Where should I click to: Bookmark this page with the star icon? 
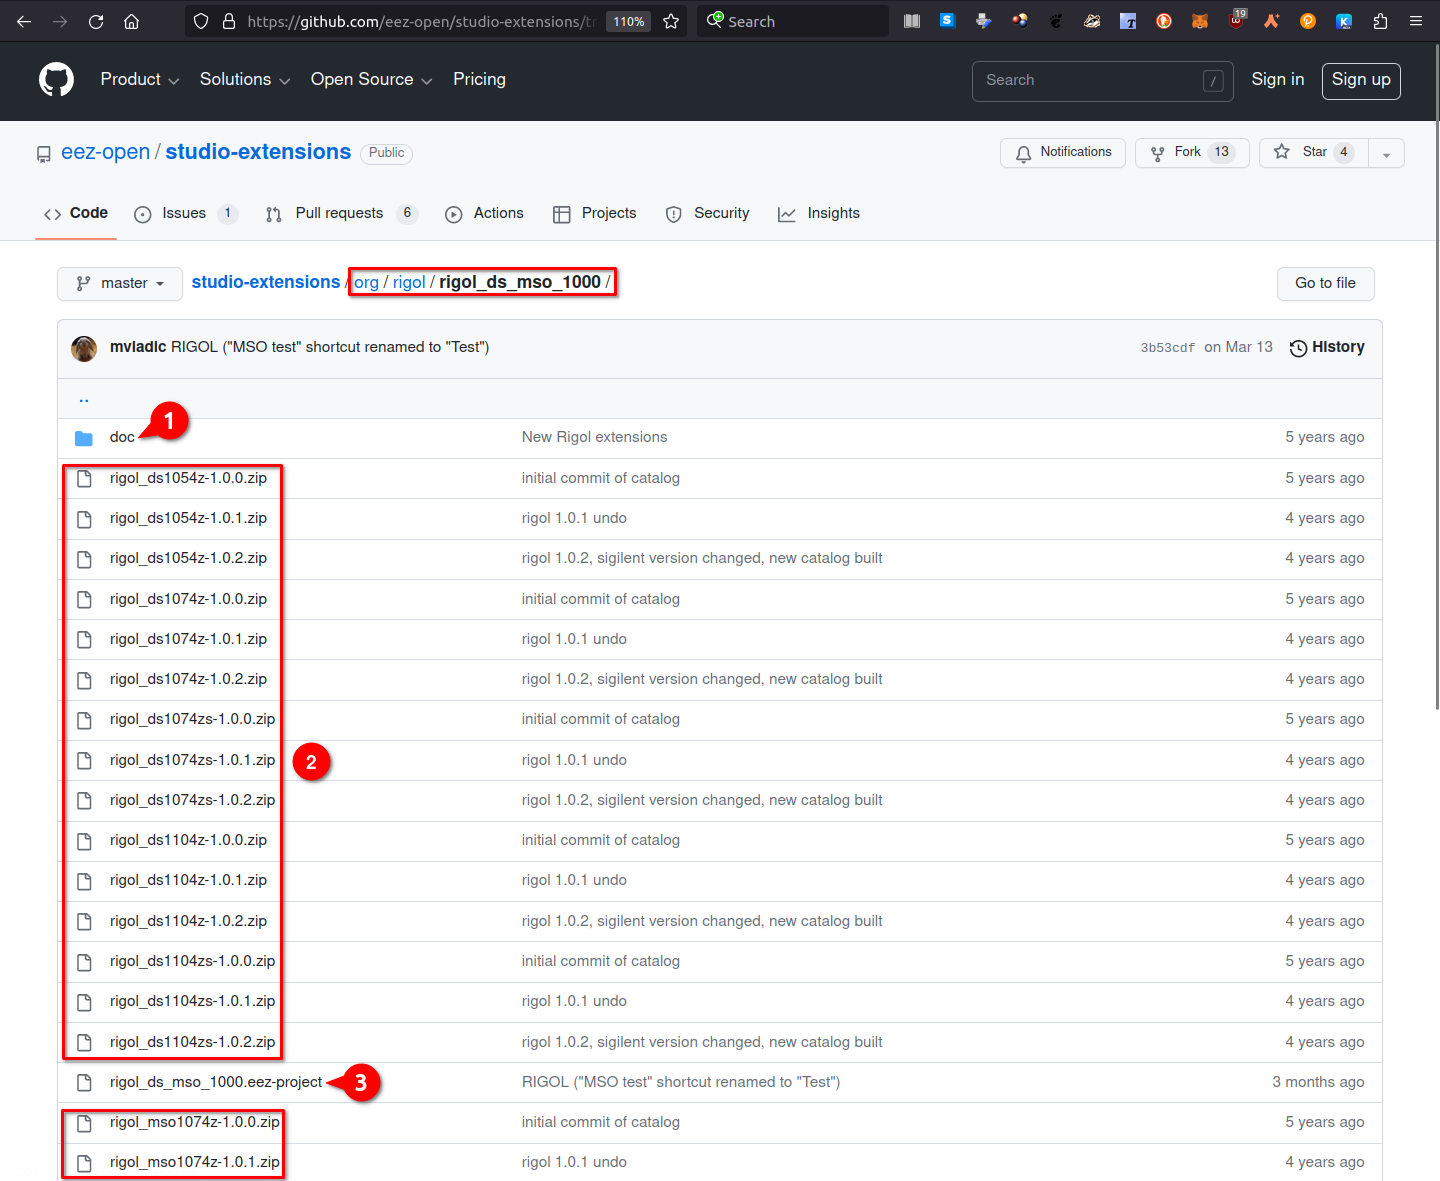671,21
